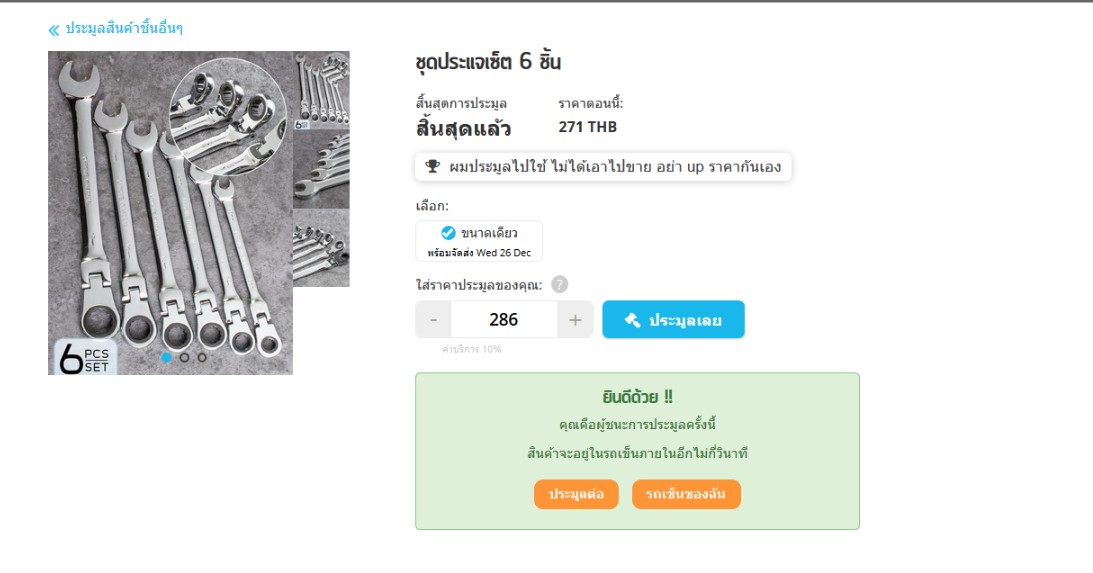Click the bid amount field showing 286
The image size is (1093, 573).
coord(504,320)
